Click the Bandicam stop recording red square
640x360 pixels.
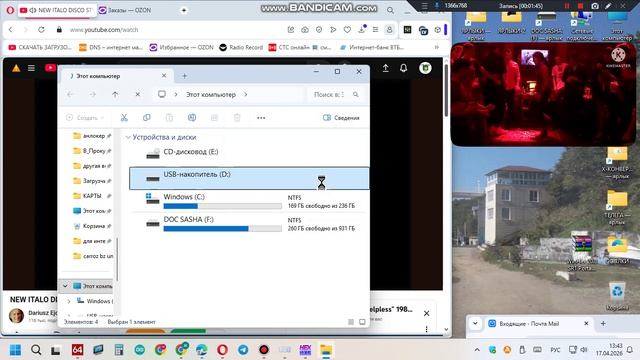[x=580, y=6]
